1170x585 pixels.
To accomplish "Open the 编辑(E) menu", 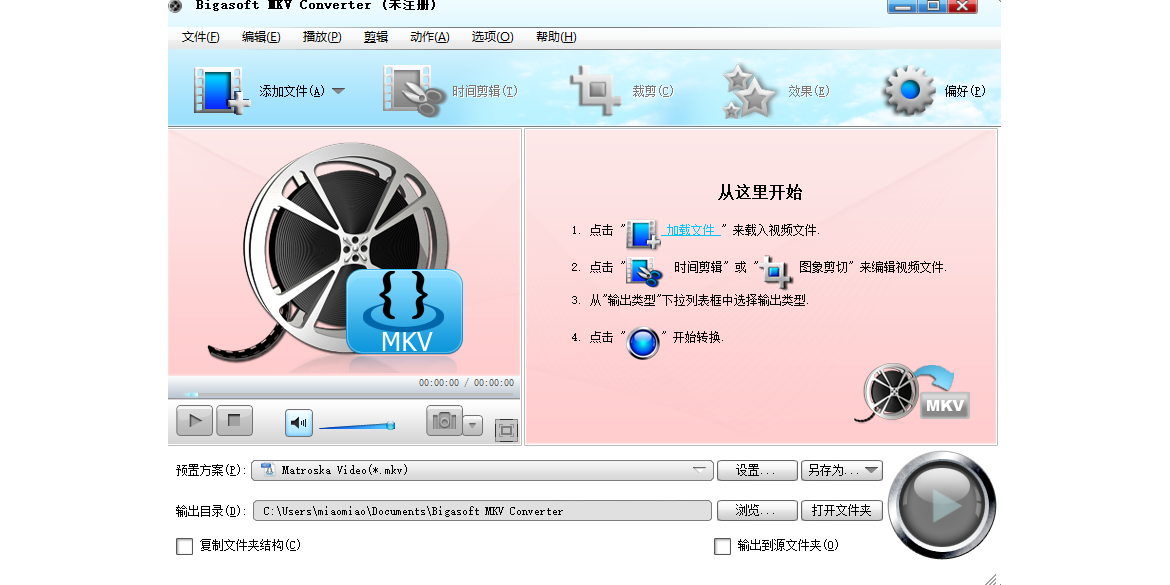I will 260,37.
